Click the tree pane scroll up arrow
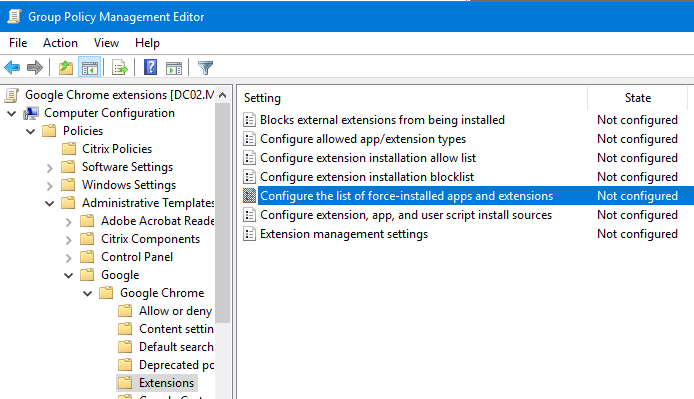Viewport: 694px width, 399px height. coord(223,95)
